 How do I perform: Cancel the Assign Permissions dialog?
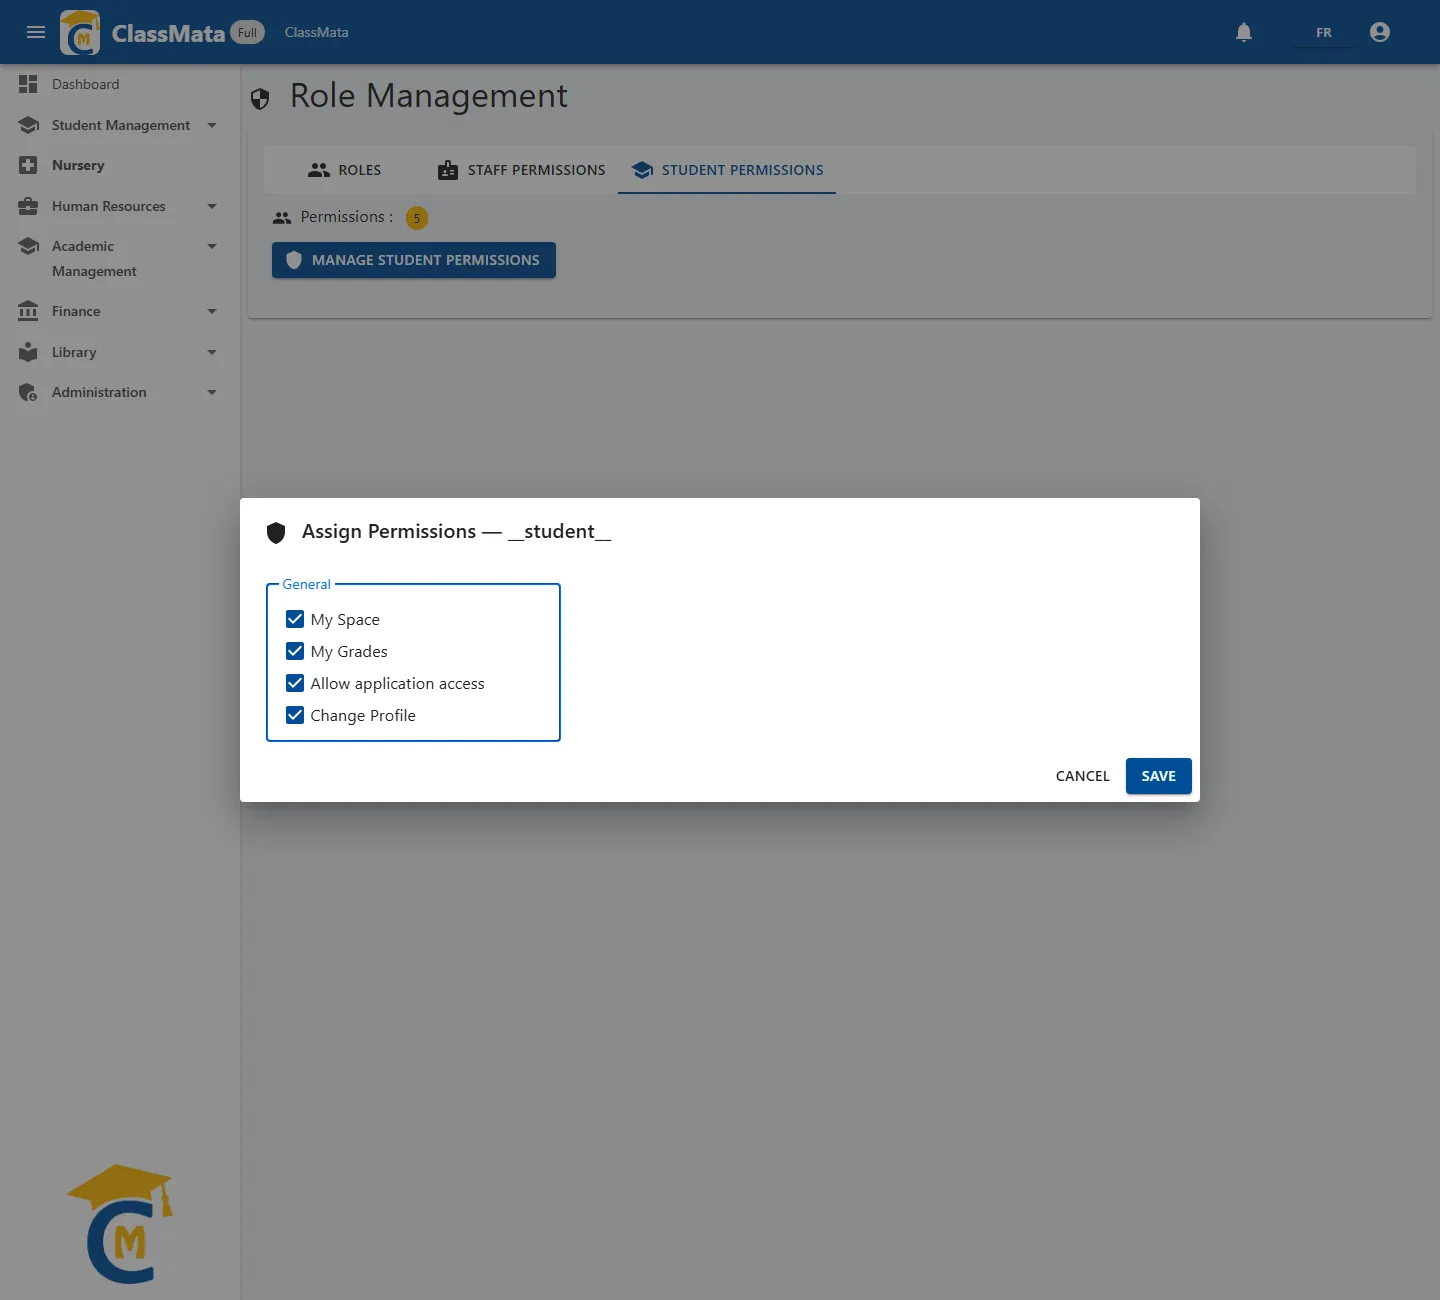[x=1082, y=776]
